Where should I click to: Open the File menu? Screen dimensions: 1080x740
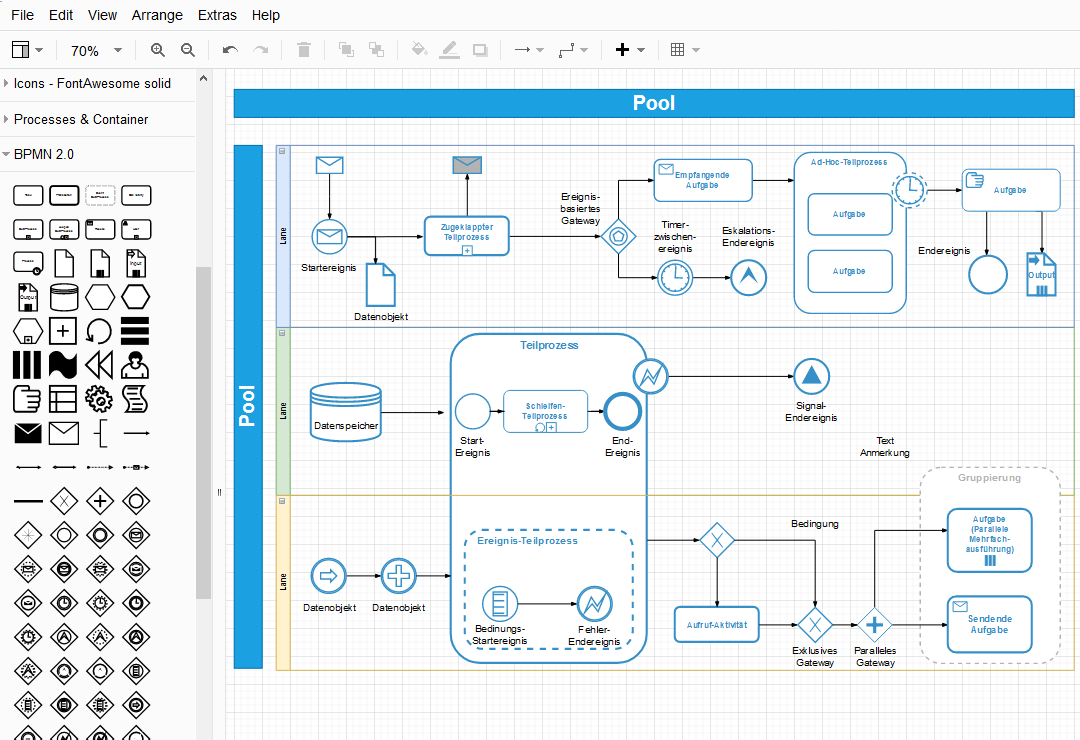pyautogui.click(x=22, y=15)
